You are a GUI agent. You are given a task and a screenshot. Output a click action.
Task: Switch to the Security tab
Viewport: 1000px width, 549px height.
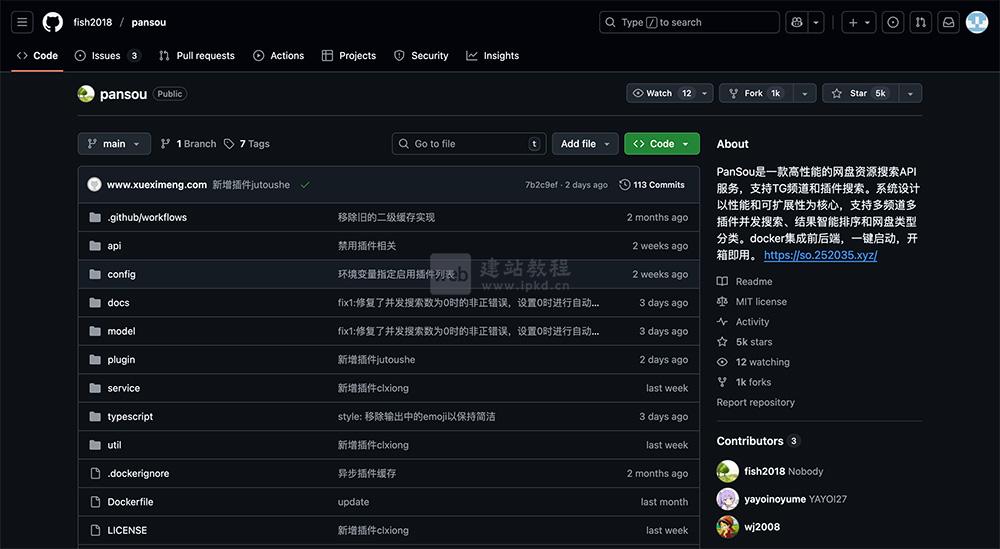coord(422,55)
